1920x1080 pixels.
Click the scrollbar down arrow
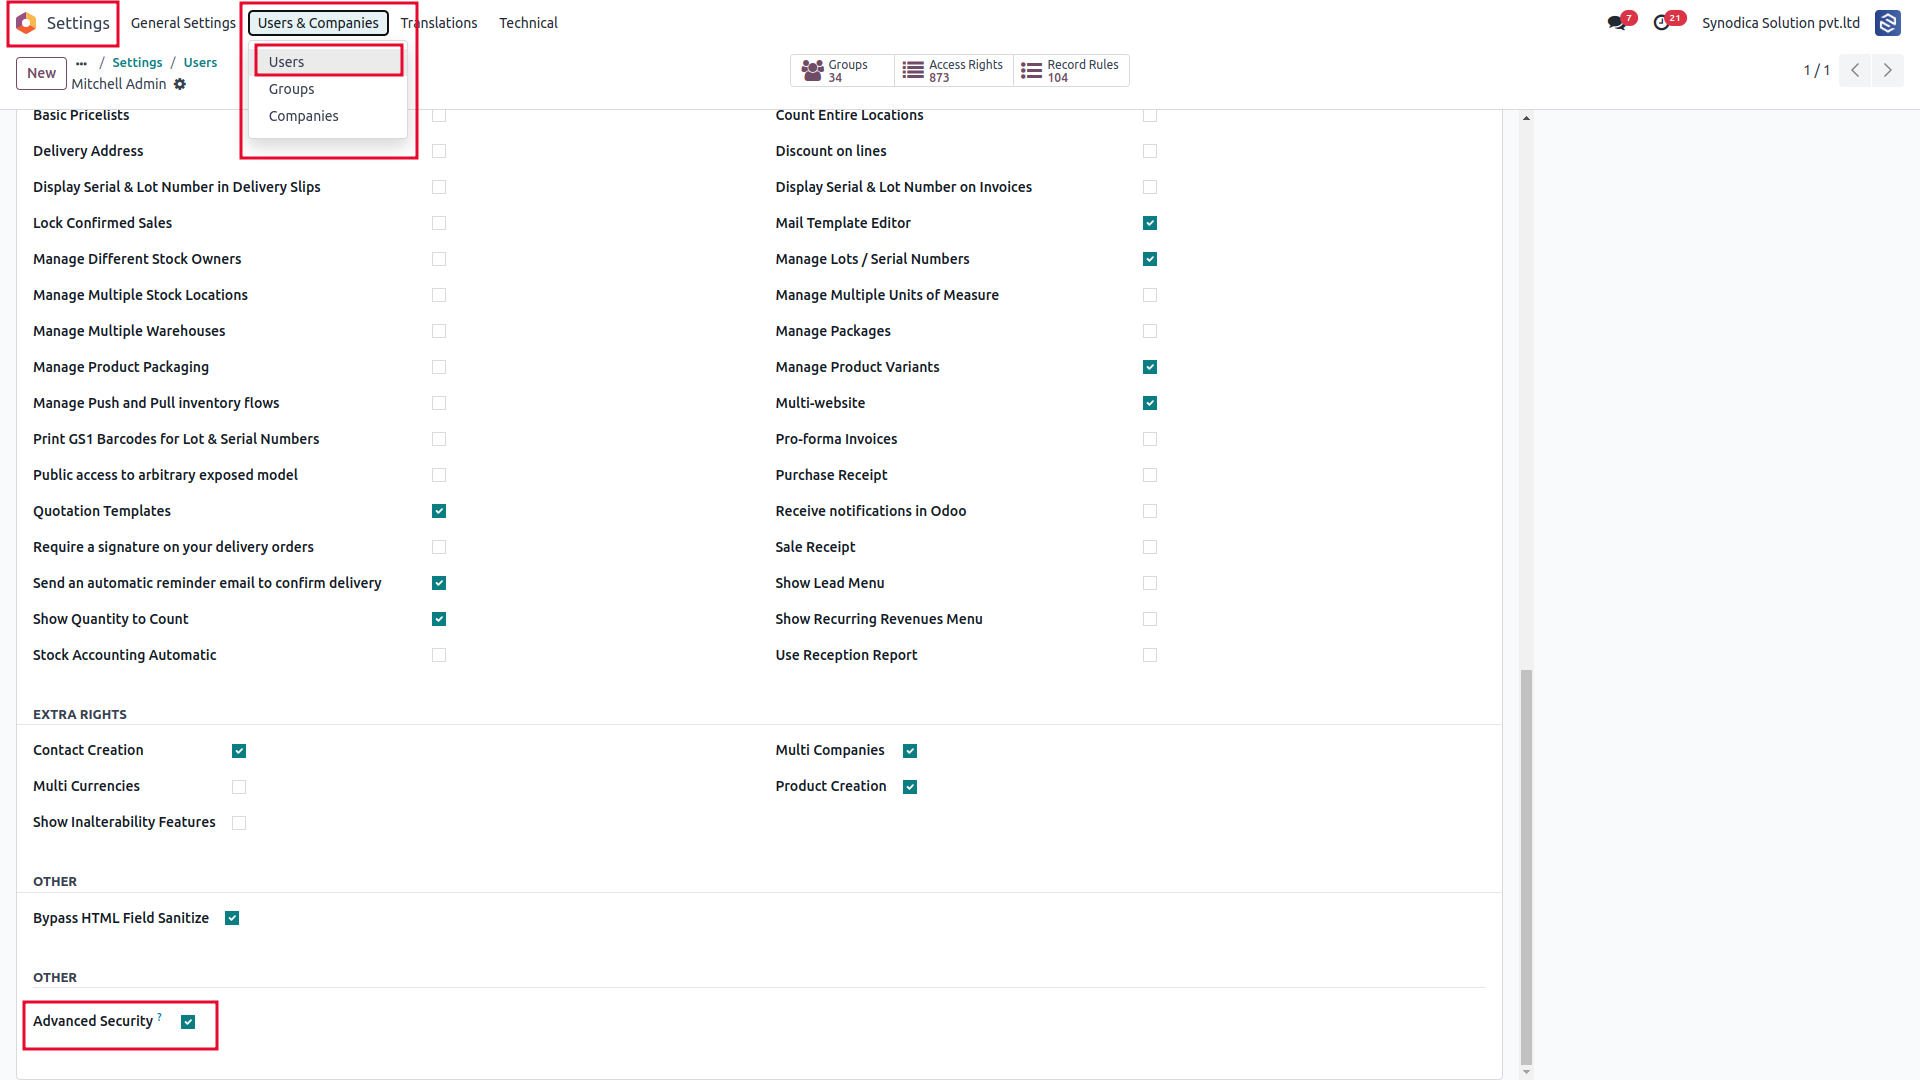1526,1072
